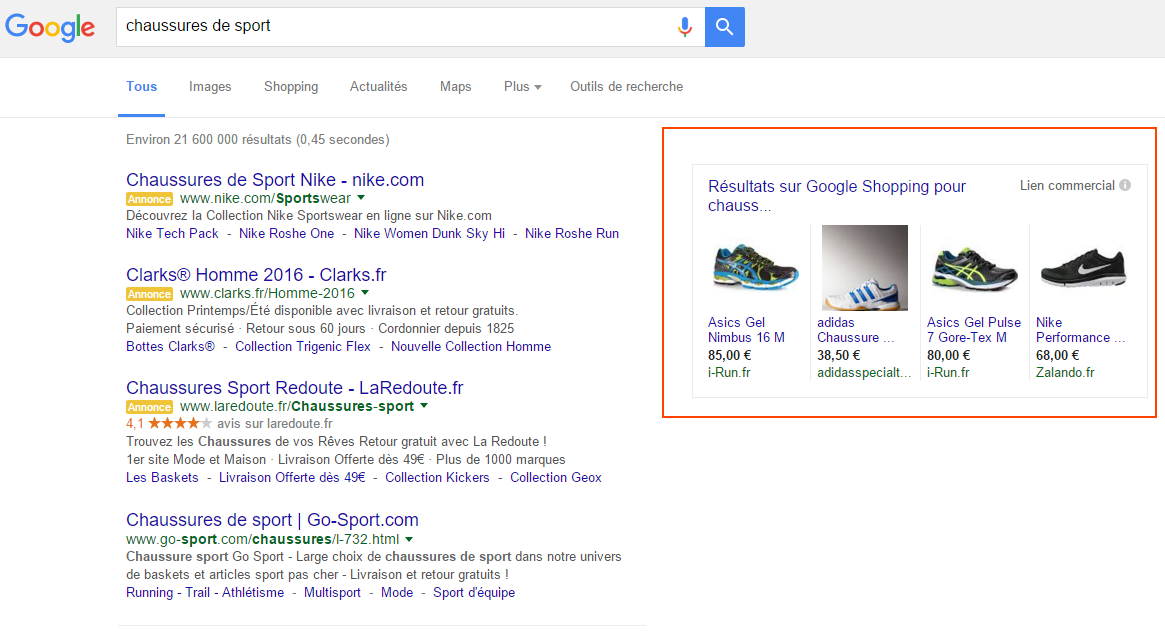Open the Asics Gel Pulse shoe image

[974, 269]
